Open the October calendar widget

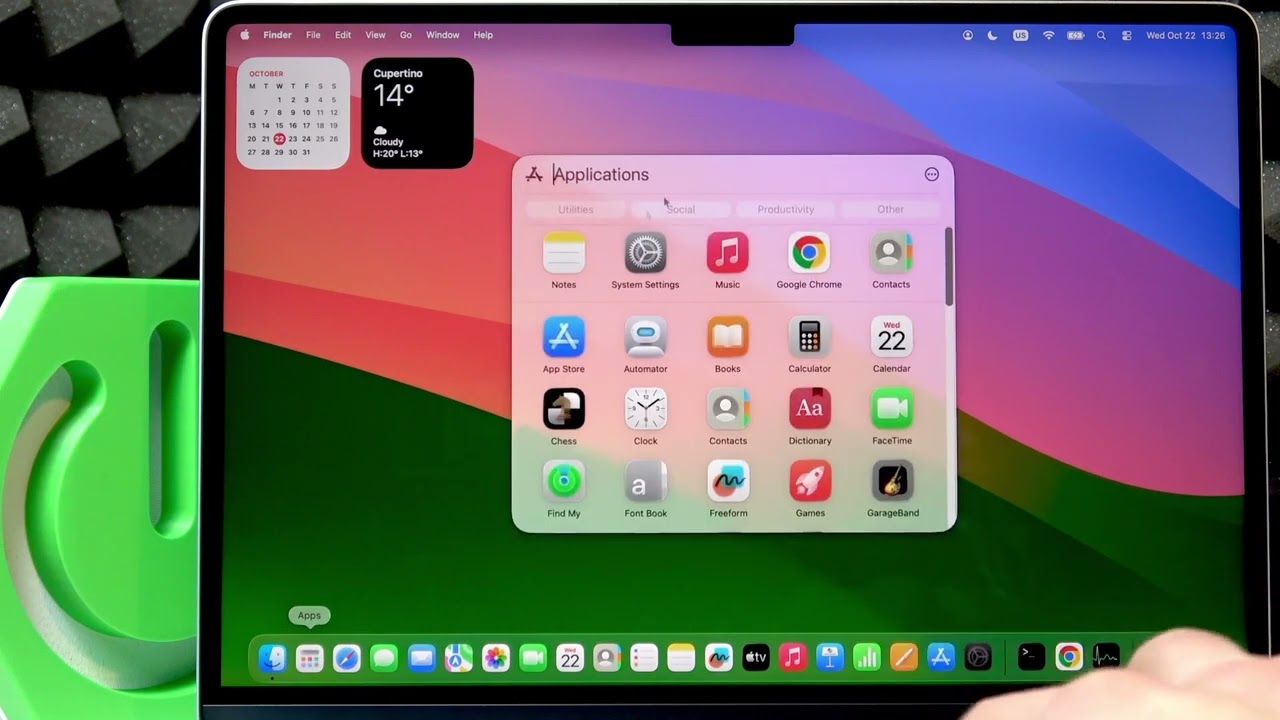pyautogui.click(x=293, y=113)
